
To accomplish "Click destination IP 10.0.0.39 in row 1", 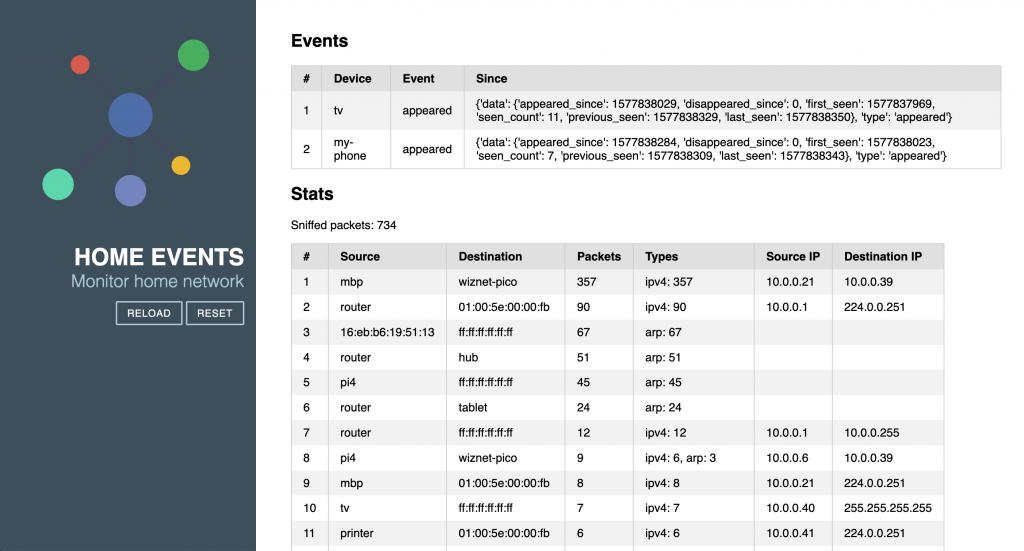I will [x=868, y=282].
